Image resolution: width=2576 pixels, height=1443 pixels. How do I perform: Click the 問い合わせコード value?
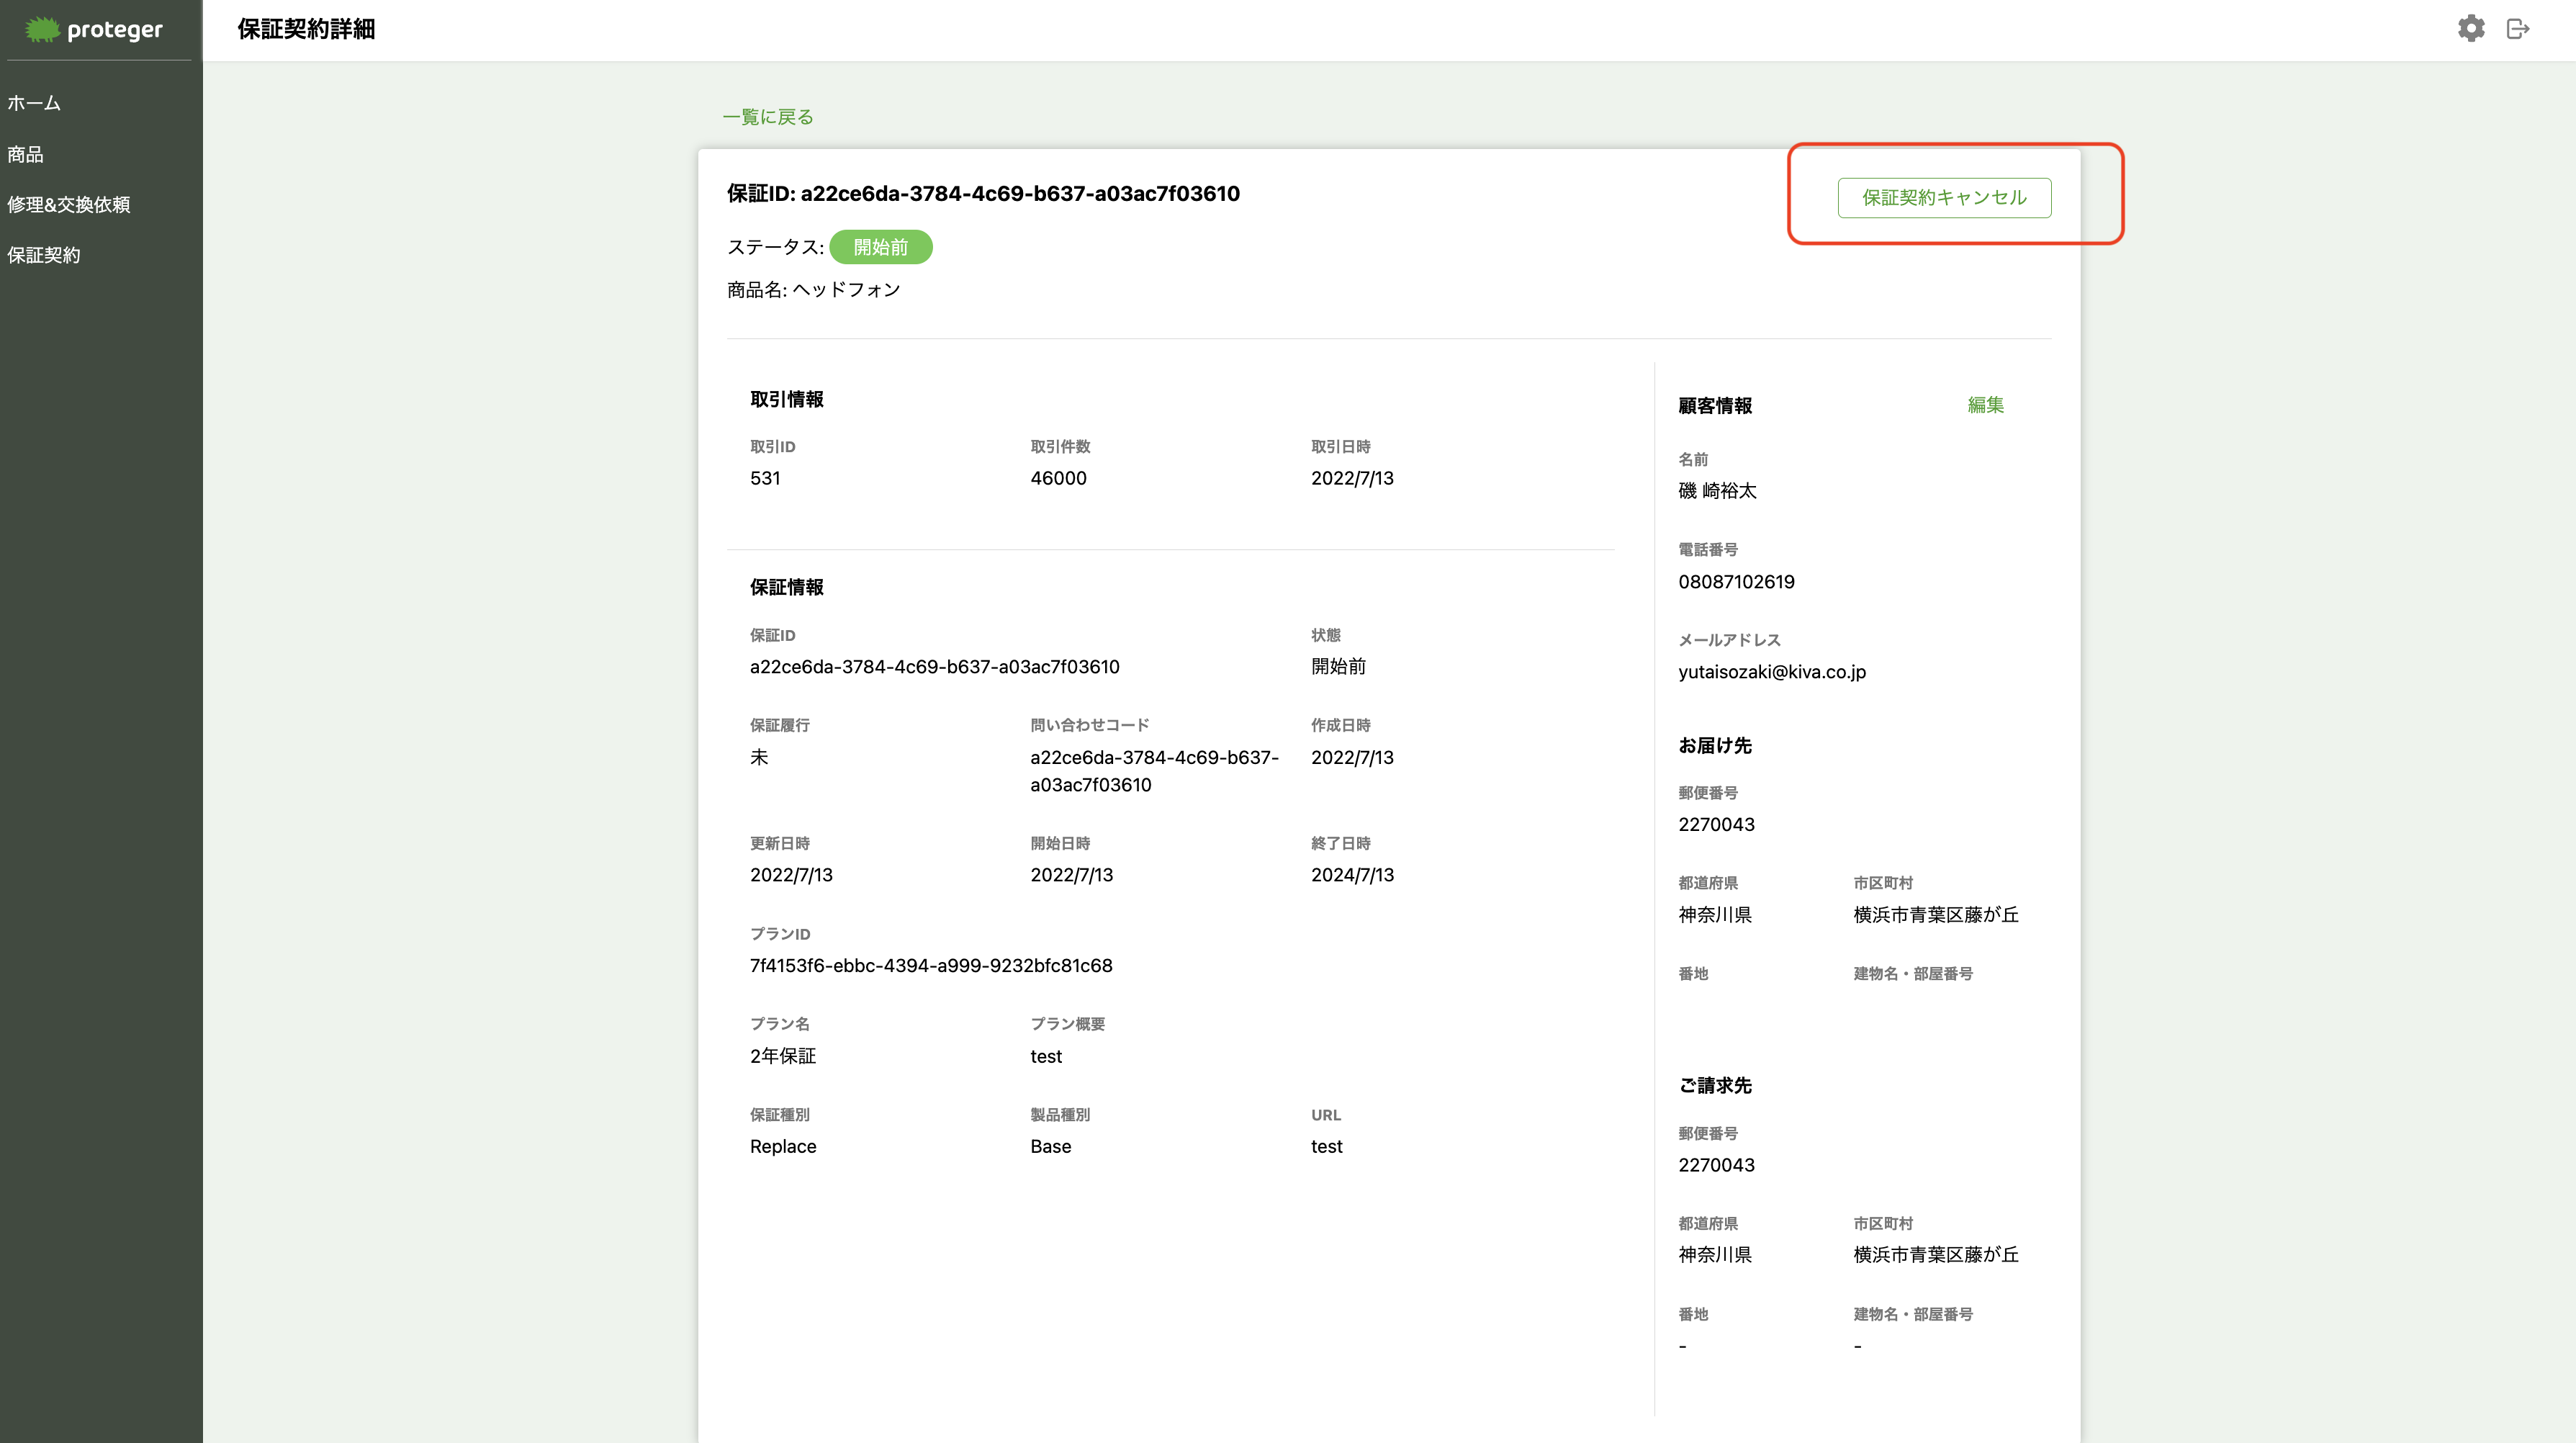1154,771
